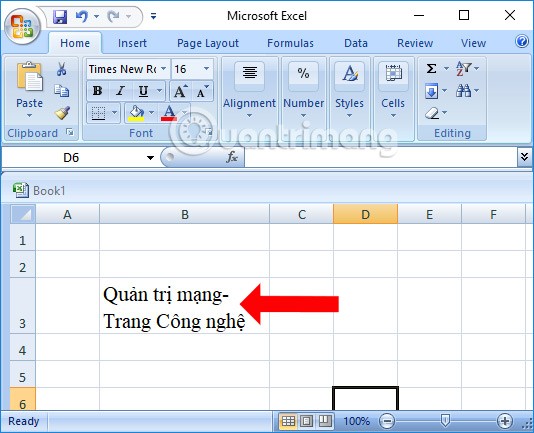Click the AutoSum sigma icon
Screen dimensions: 534x433
(431, 69)
